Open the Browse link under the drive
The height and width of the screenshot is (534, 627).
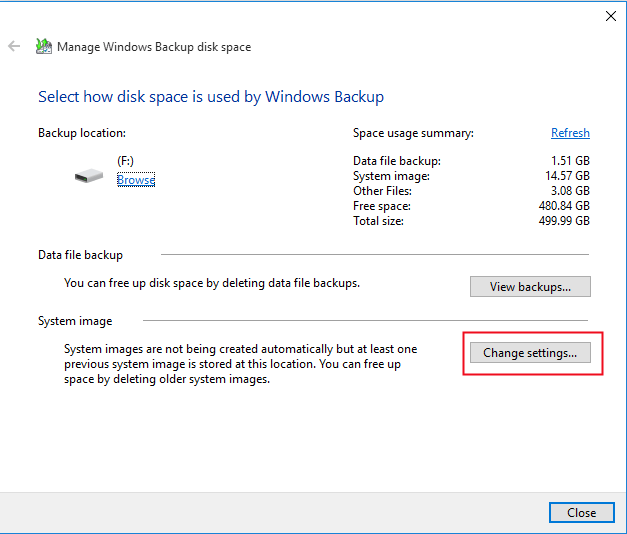point(136,180)
